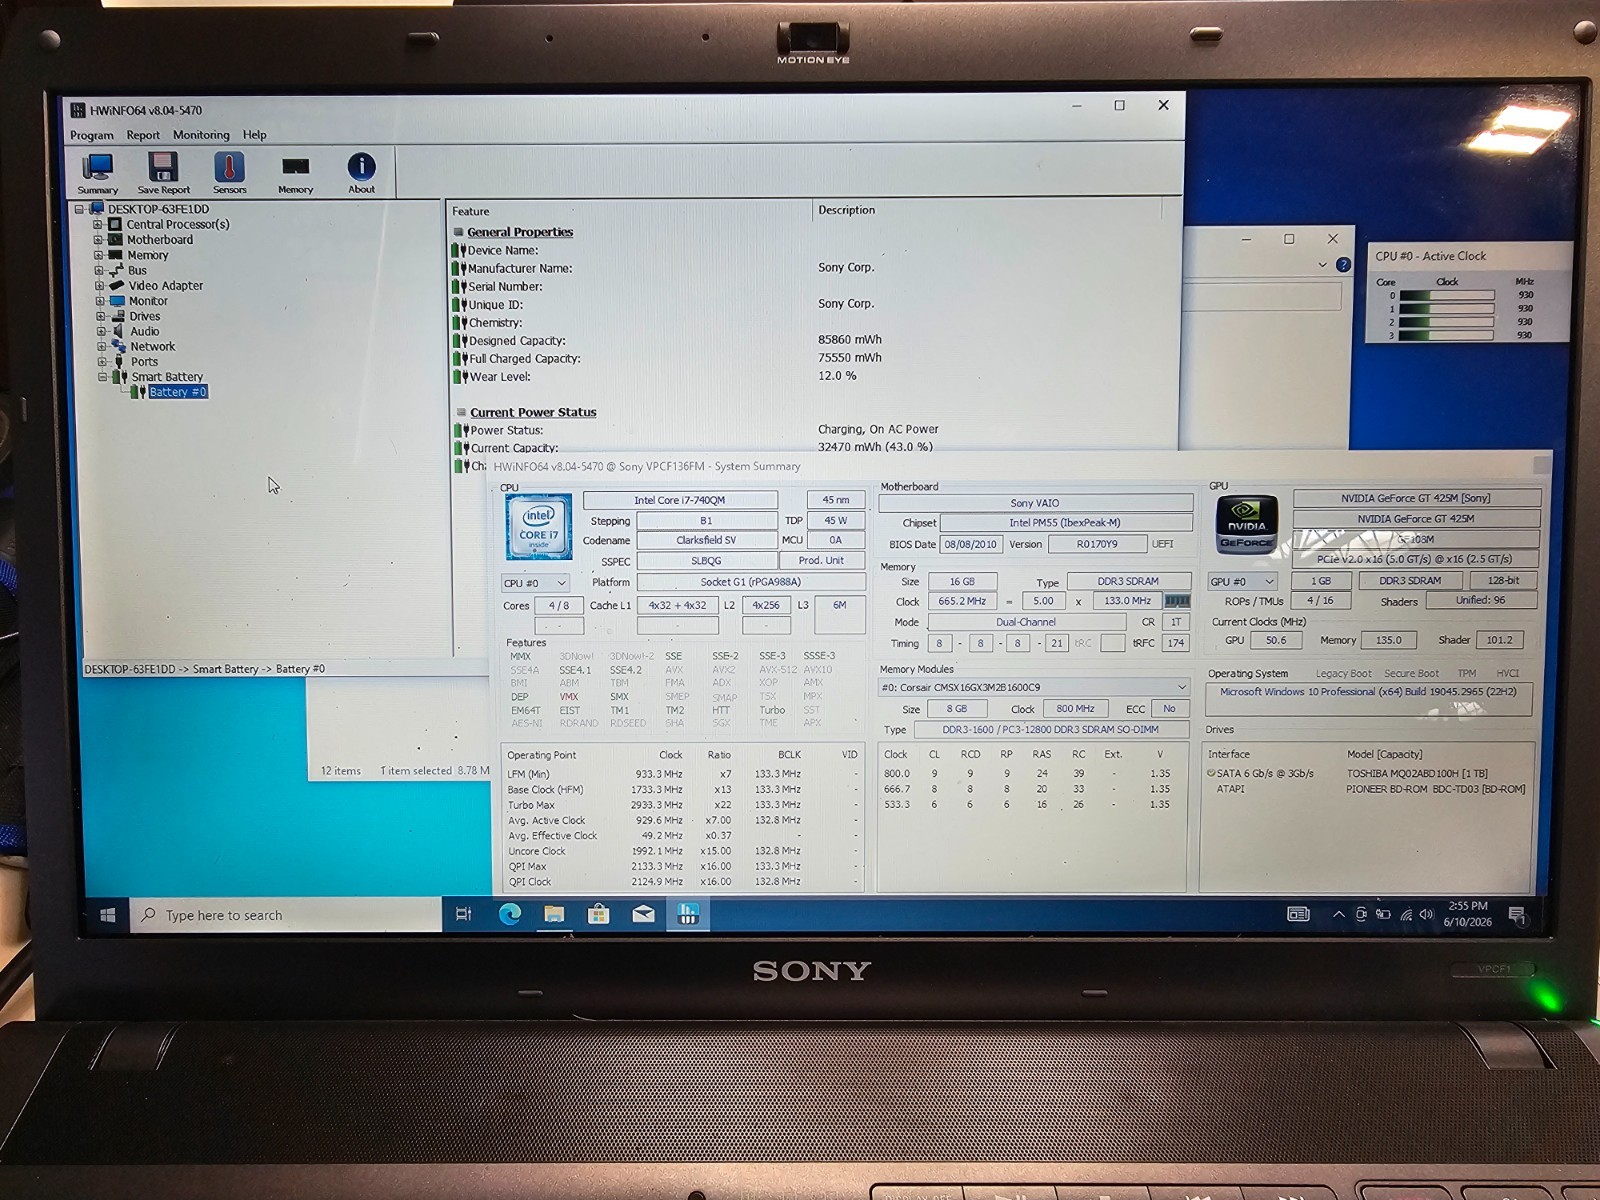Open the CPU #0 selector dropdown
Viewport: 1600px width, 1200px height.
coord(535,583)
